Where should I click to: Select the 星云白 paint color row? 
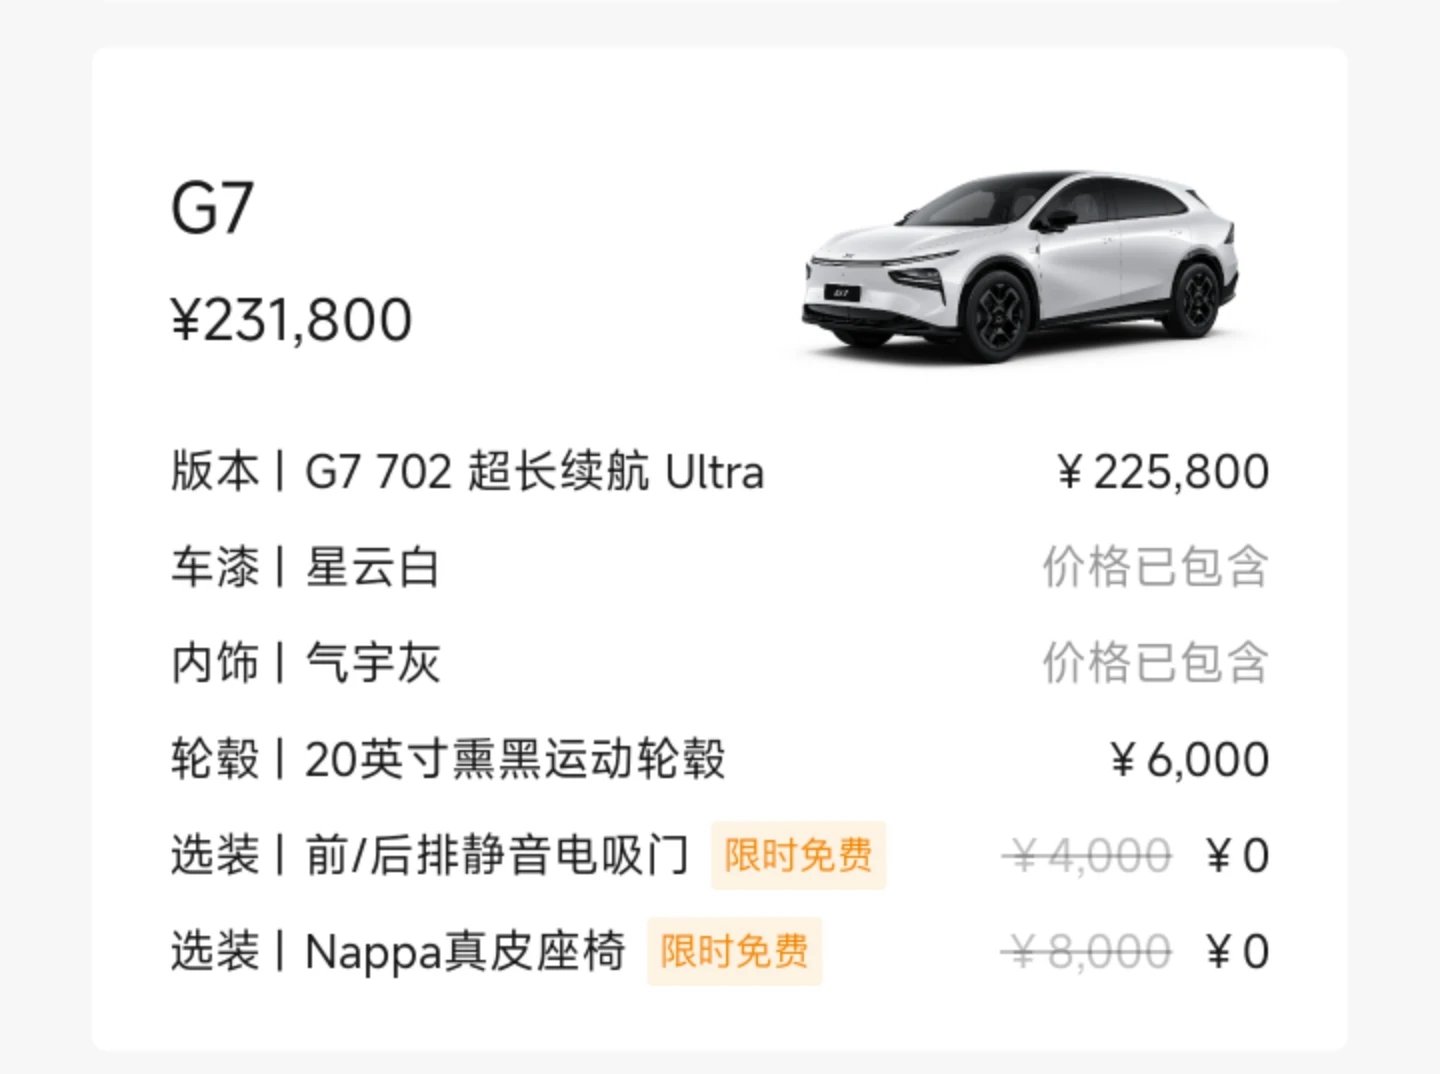click(372, 567)
